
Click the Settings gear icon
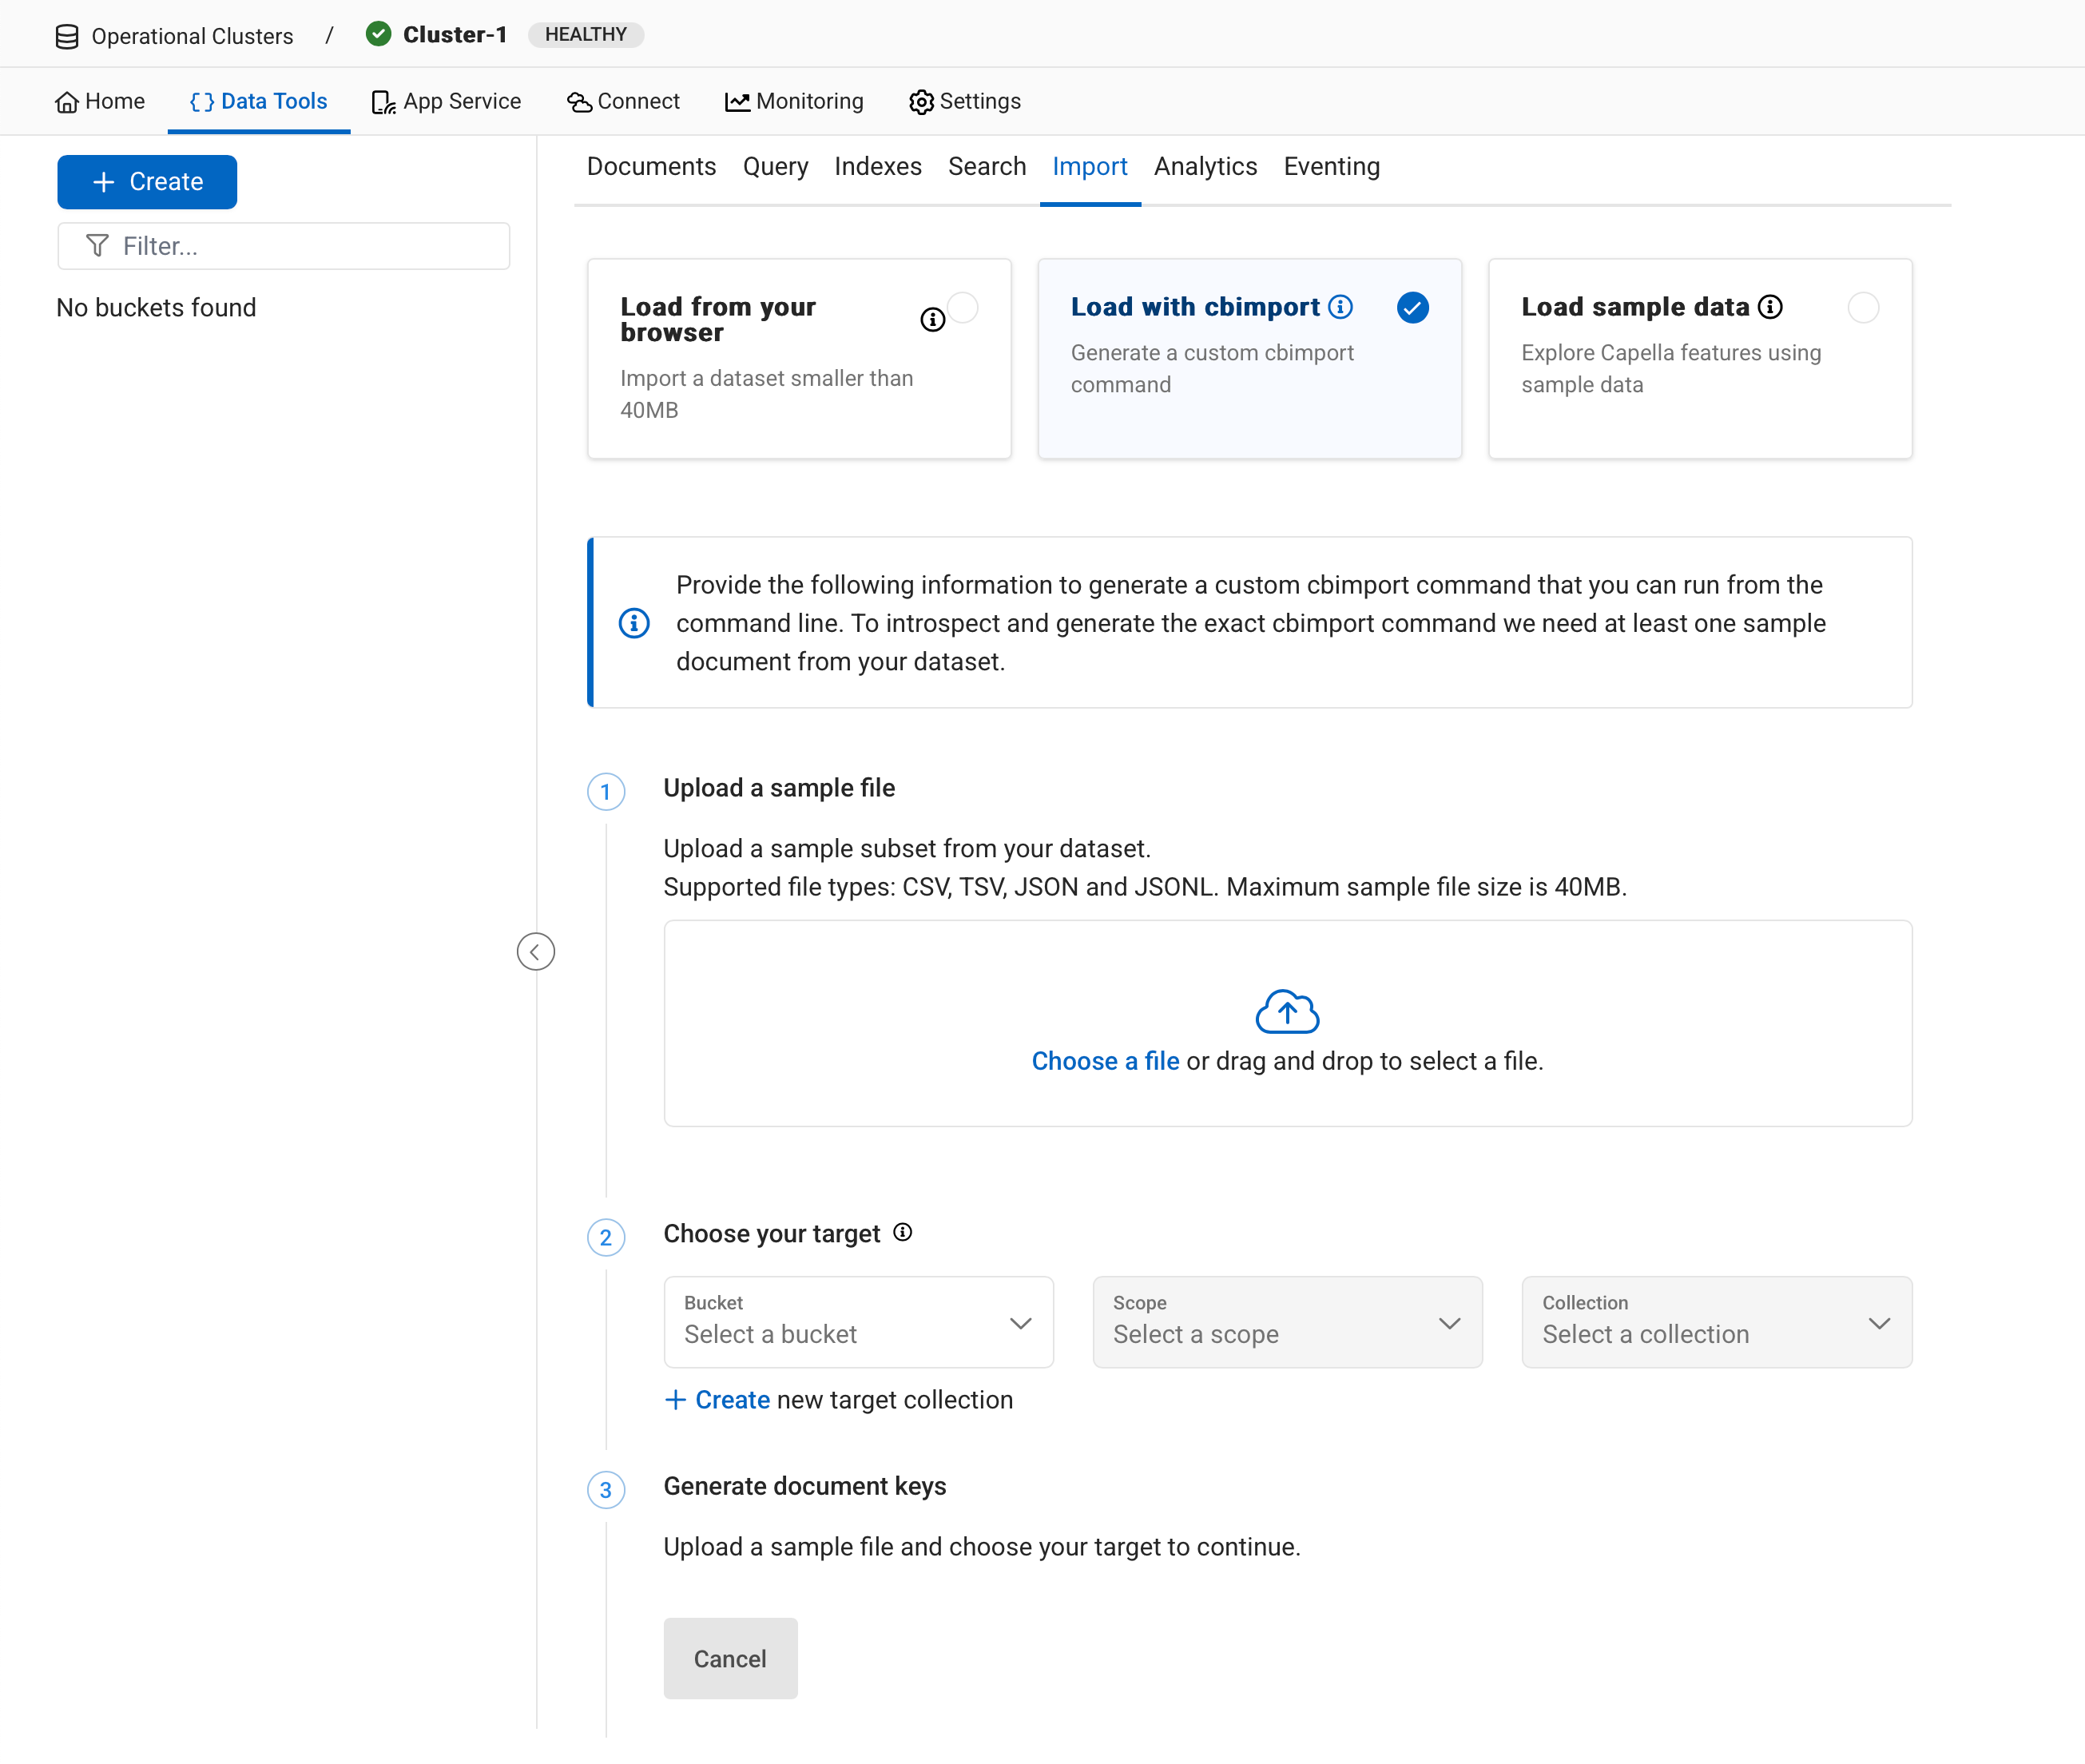coord(921,102)
